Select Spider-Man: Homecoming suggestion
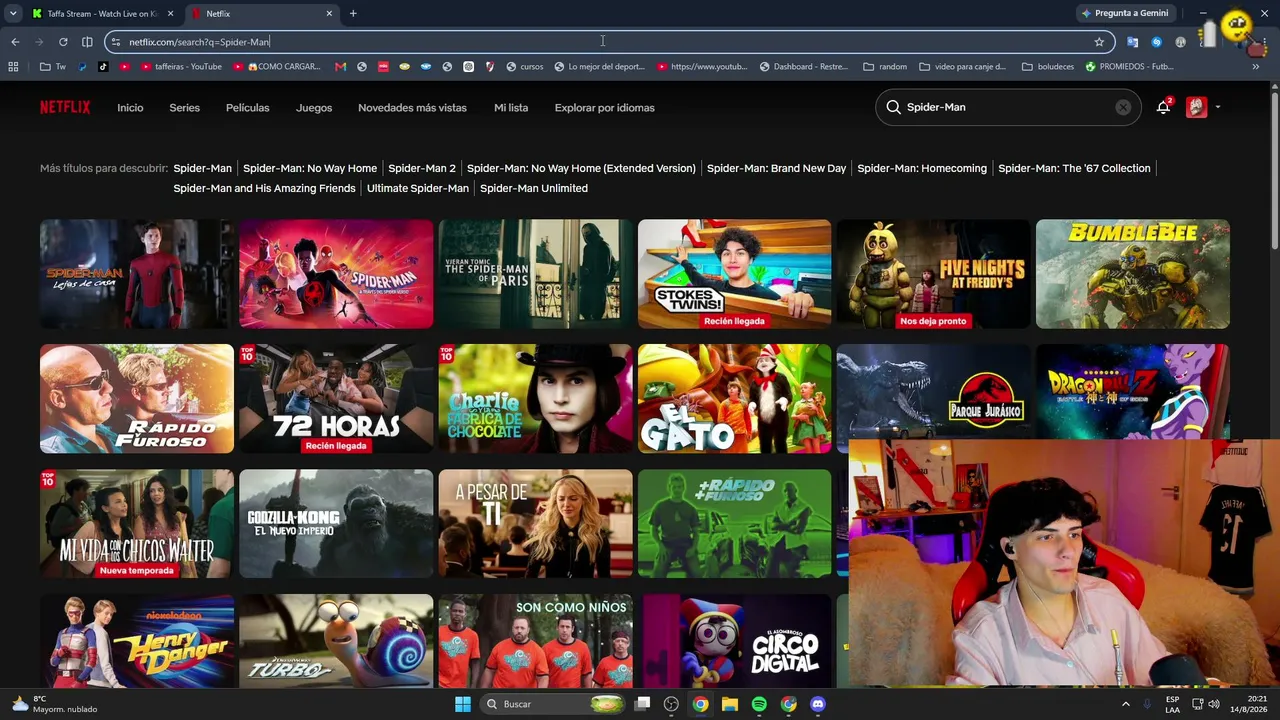 pyautogui.click(x=922, y=168)
